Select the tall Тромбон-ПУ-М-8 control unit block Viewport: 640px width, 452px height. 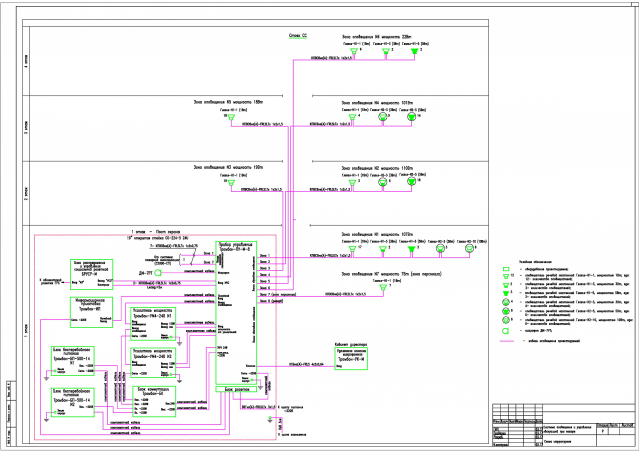click(x=236, y=313)
